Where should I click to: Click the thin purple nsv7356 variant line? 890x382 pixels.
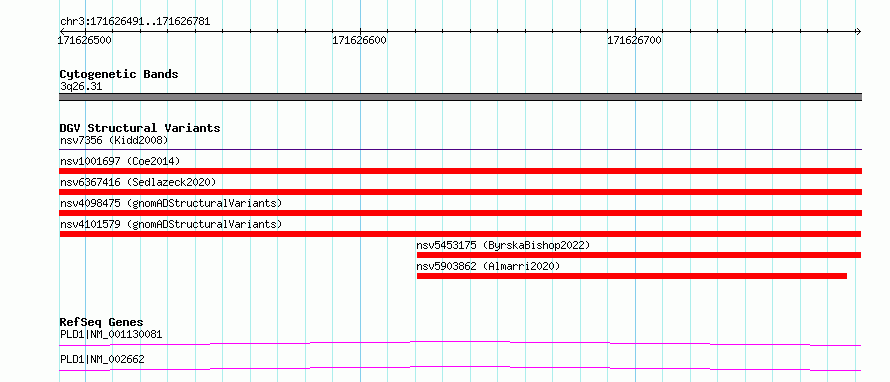pyautogui.click(x=460, y=149)
